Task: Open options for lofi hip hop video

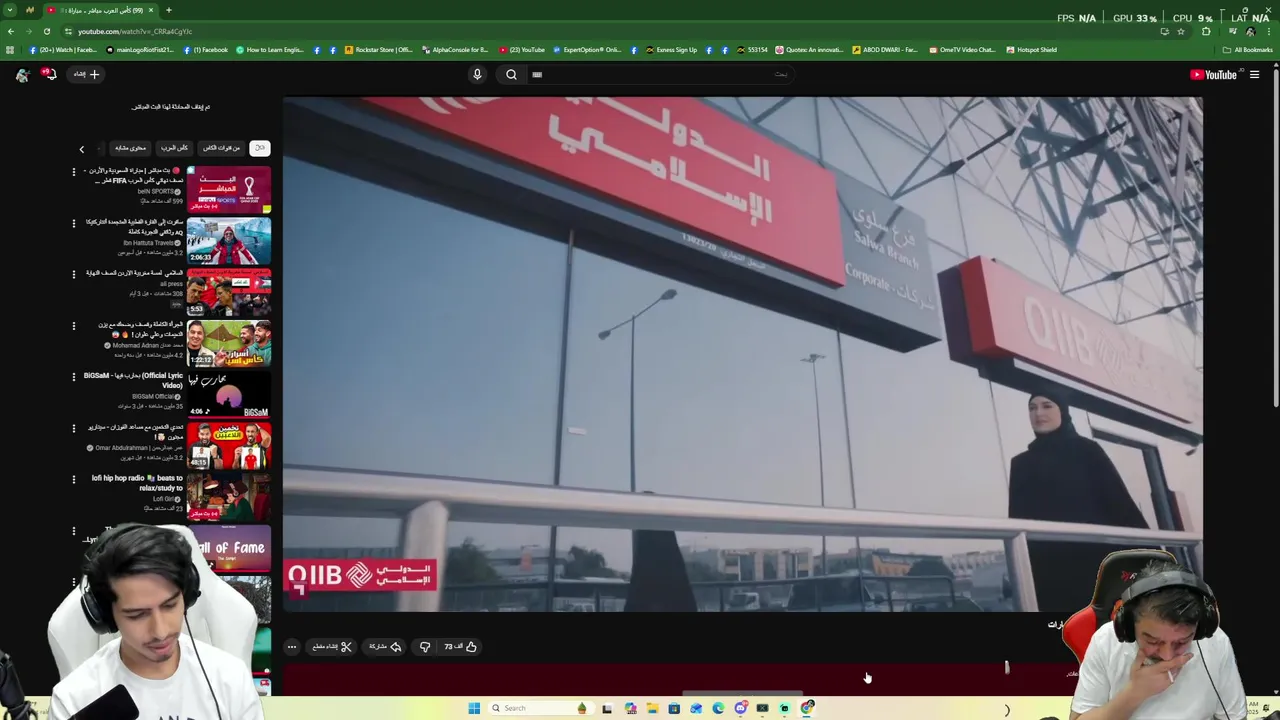Action: (73, 480)
